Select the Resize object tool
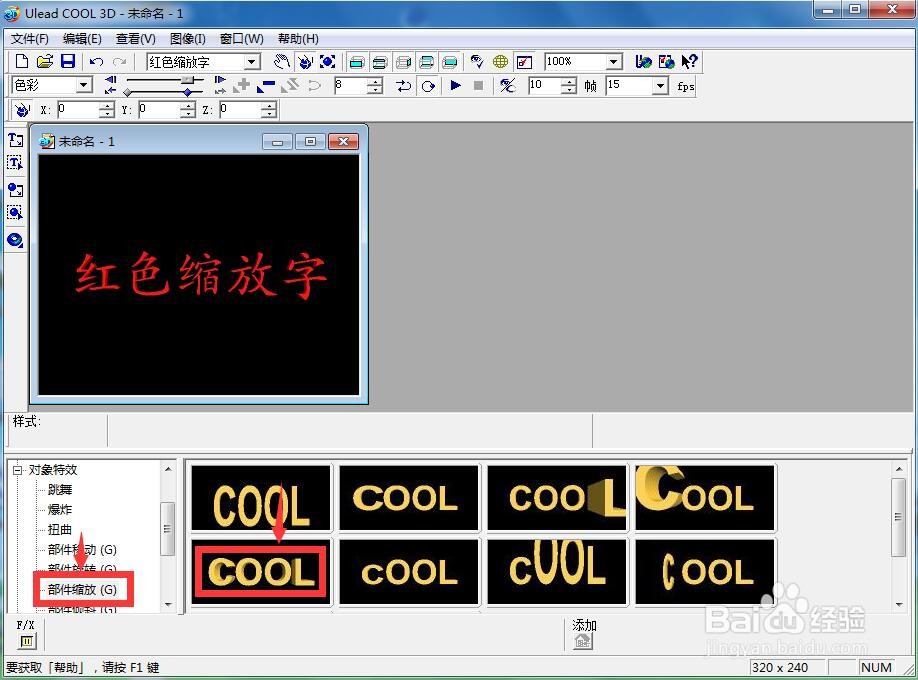 (328, 61)
